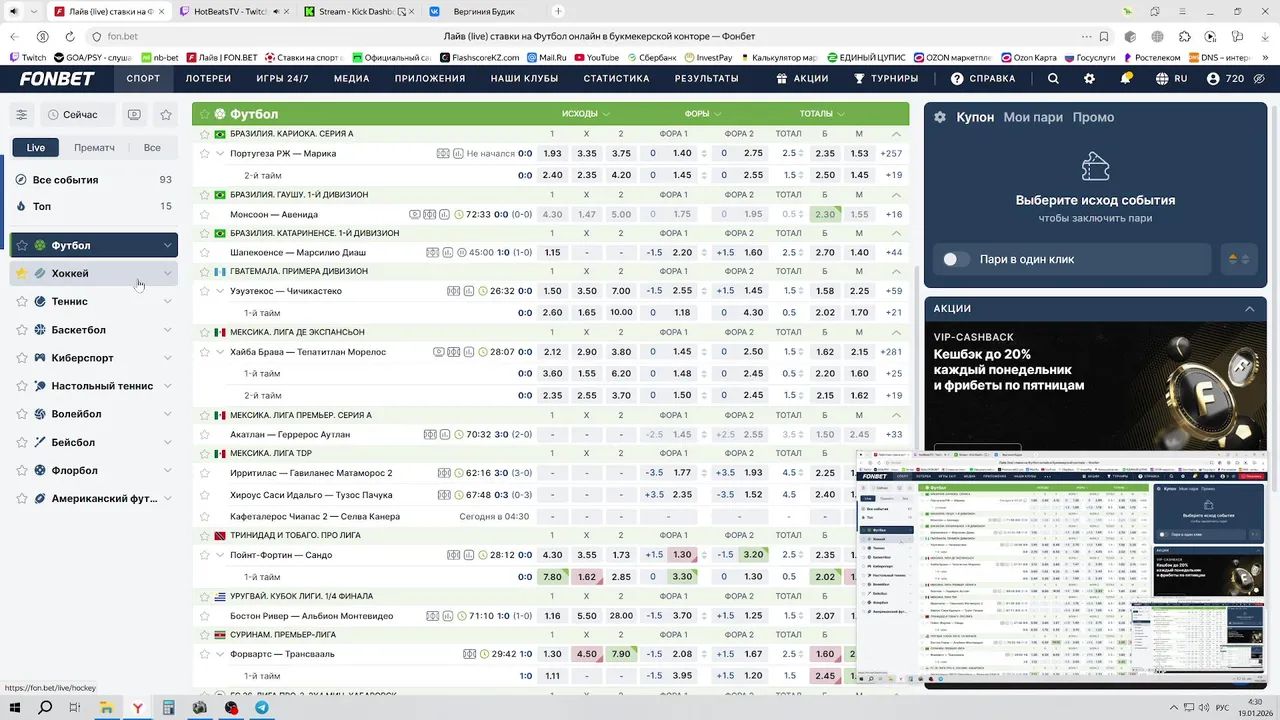Change the RU language selector

(x=1172, y=78)
